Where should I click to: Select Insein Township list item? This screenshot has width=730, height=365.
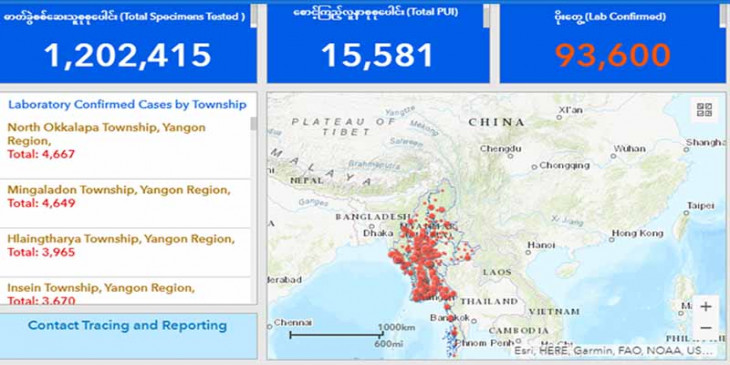point(125,291)
